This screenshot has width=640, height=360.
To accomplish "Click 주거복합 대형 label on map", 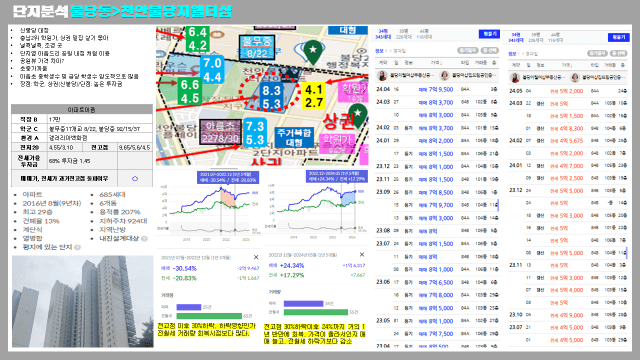I will point(294,138).
